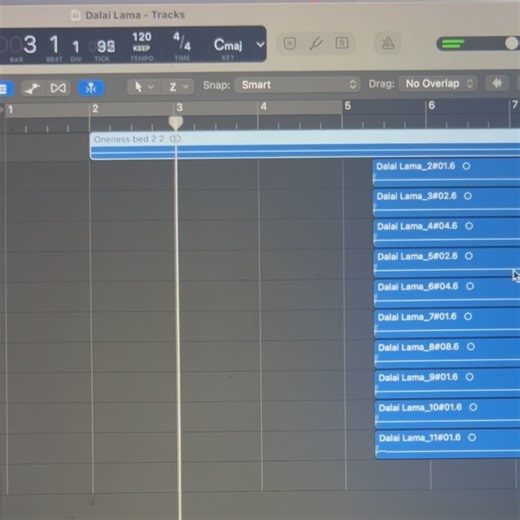This screenshot has height=520, width=520.
Task: Click the loop icon on Dalai Lama_2#01.6
Action: click(x=466, y=166)
